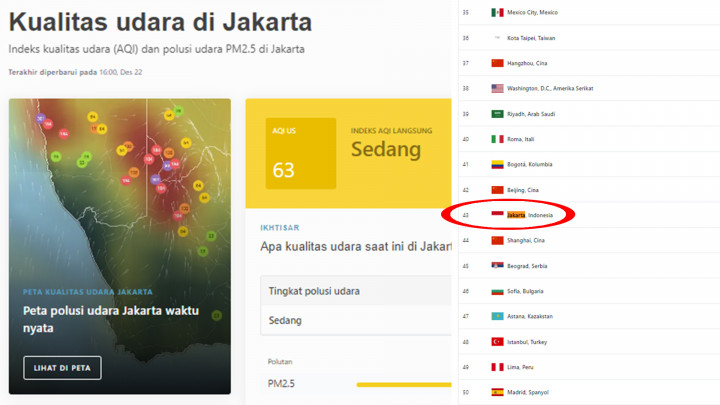Click the Kualitas udara di Jakarta heading
This screenshot has width=720, height=405.
coord(160,22)
